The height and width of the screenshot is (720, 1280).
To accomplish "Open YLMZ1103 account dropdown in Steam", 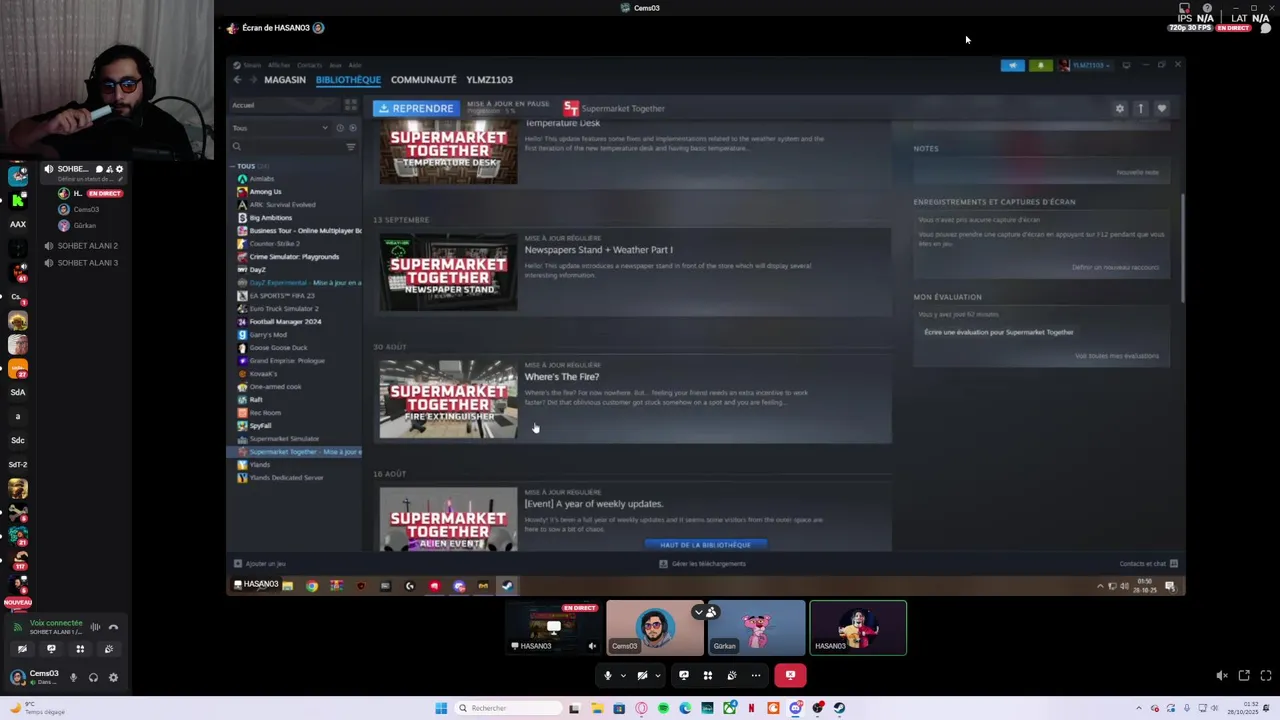I will point(1085,65).
